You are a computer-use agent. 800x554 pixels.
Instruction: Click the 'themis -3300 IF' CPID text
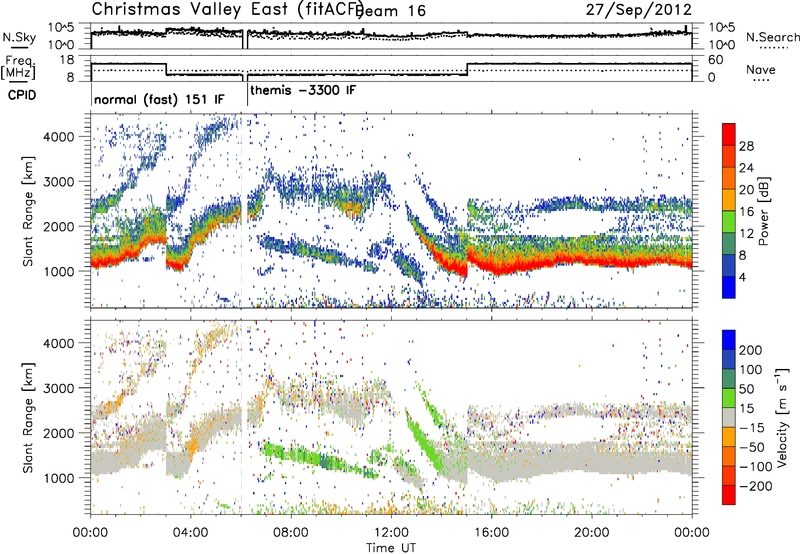coord(303,90)
